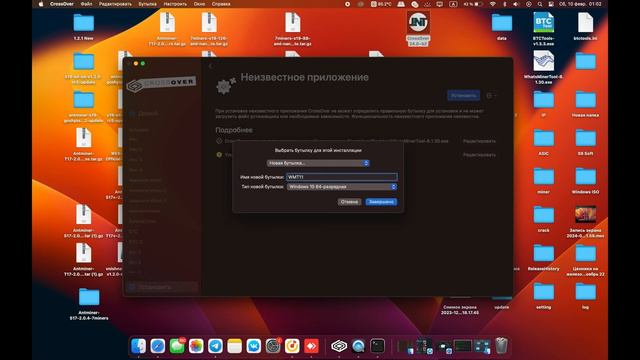Select the "ReleaseHistory" desktop folder
The image size is (640, 360).
click(x=544, y=257)
